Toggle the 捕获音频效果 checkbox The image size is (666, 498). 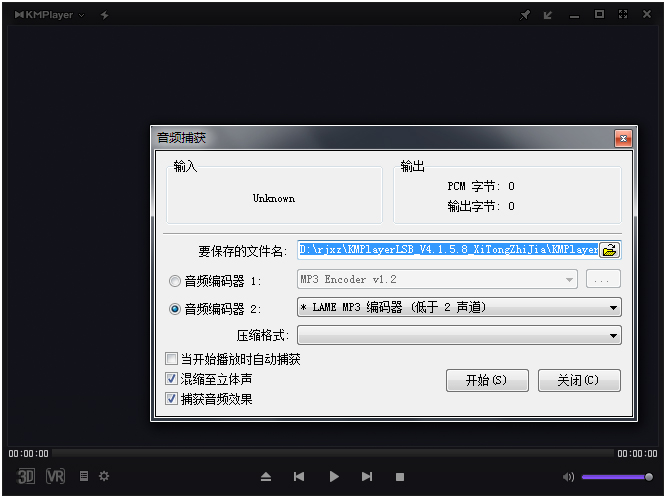[171, 399]
